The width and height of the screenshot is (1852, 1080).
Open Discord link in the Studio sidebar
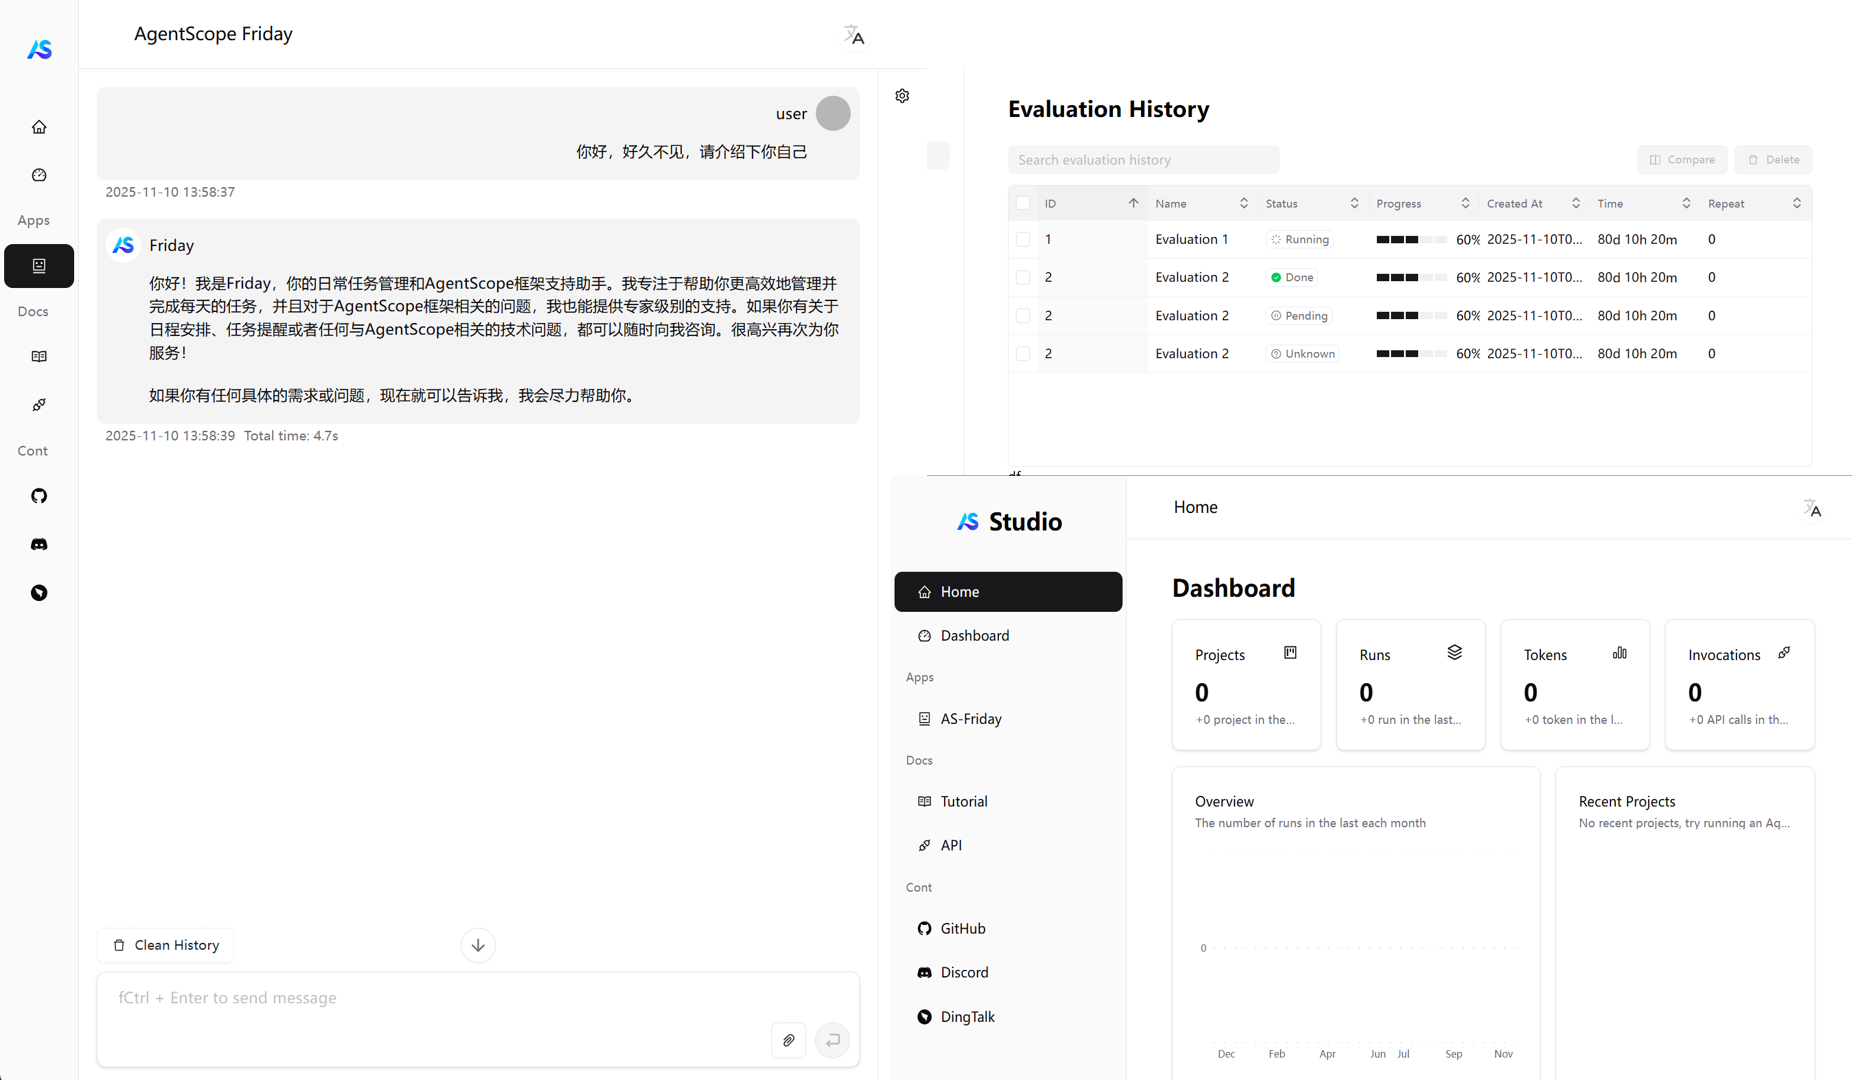tap(1008, 972)
